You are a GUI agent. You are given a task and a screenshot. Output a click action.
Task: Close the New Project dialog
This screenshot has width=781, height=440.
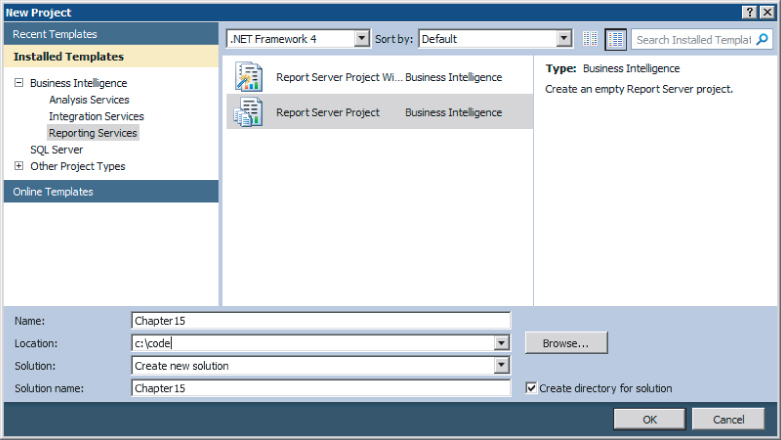coord(767,12)
